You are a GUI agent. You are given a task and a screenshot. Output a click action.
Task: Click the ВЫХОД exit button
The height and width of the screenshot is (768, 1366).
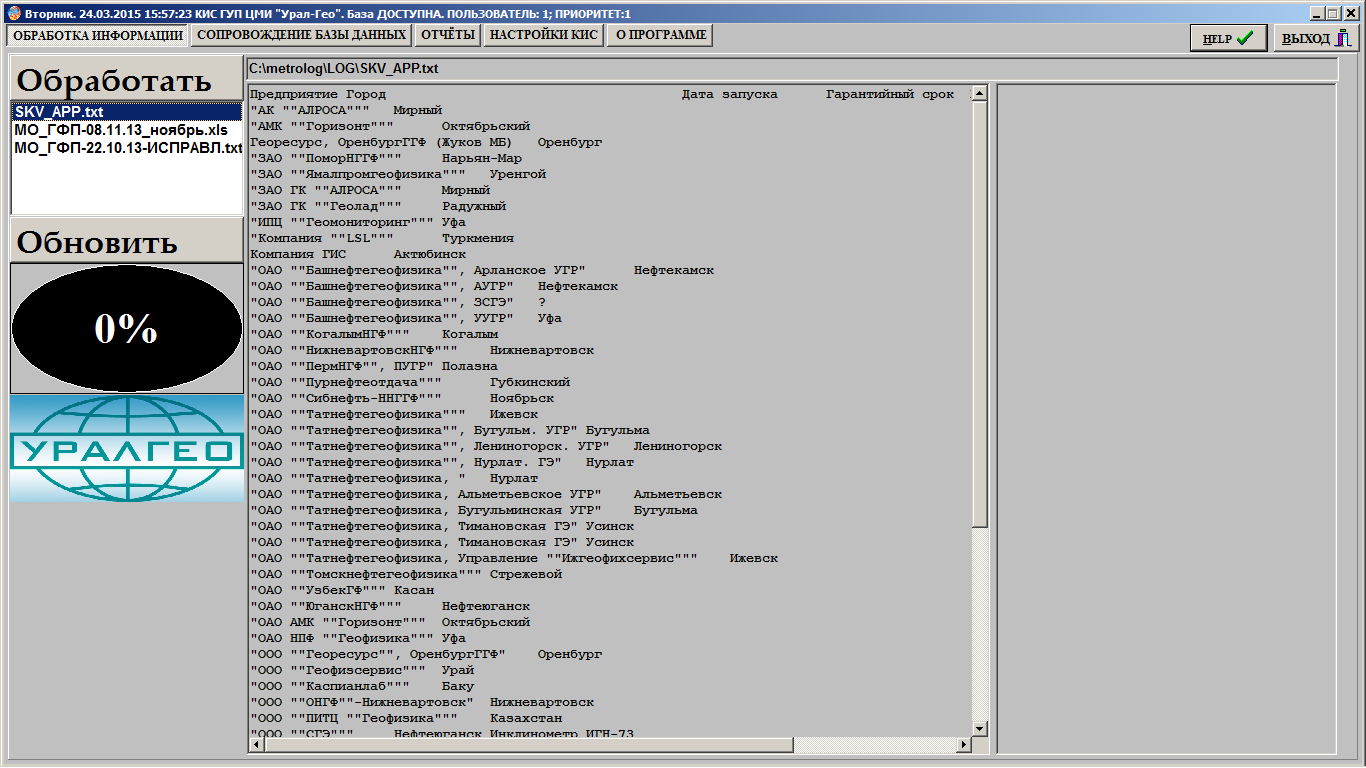point(1317,38)
